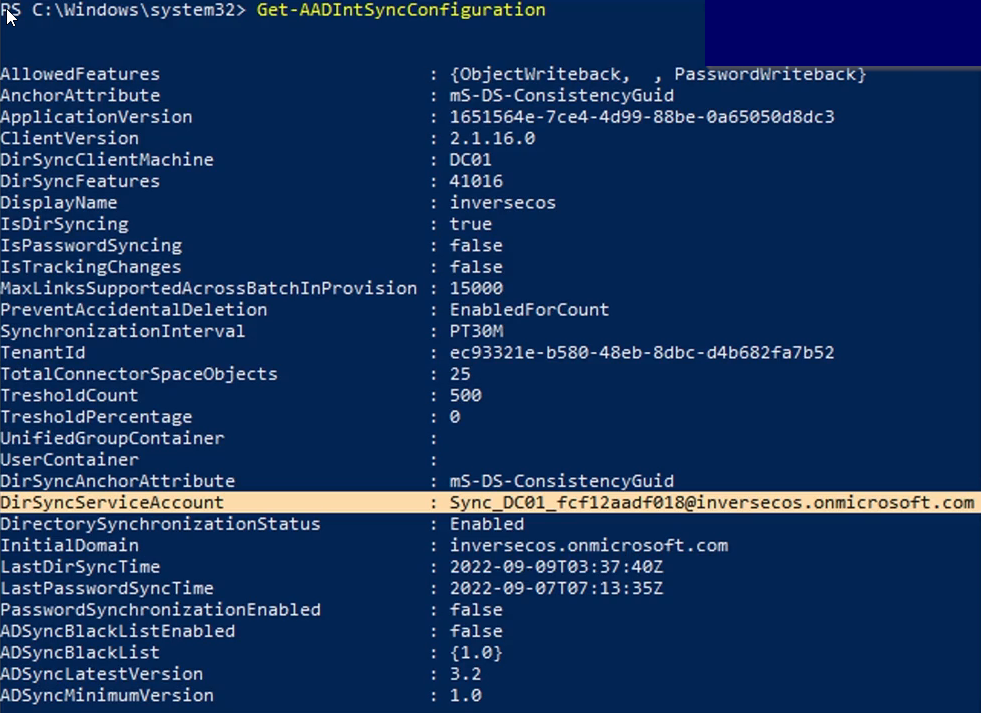
Task: Click the TenantId GUID value
Action: (641, 353)
